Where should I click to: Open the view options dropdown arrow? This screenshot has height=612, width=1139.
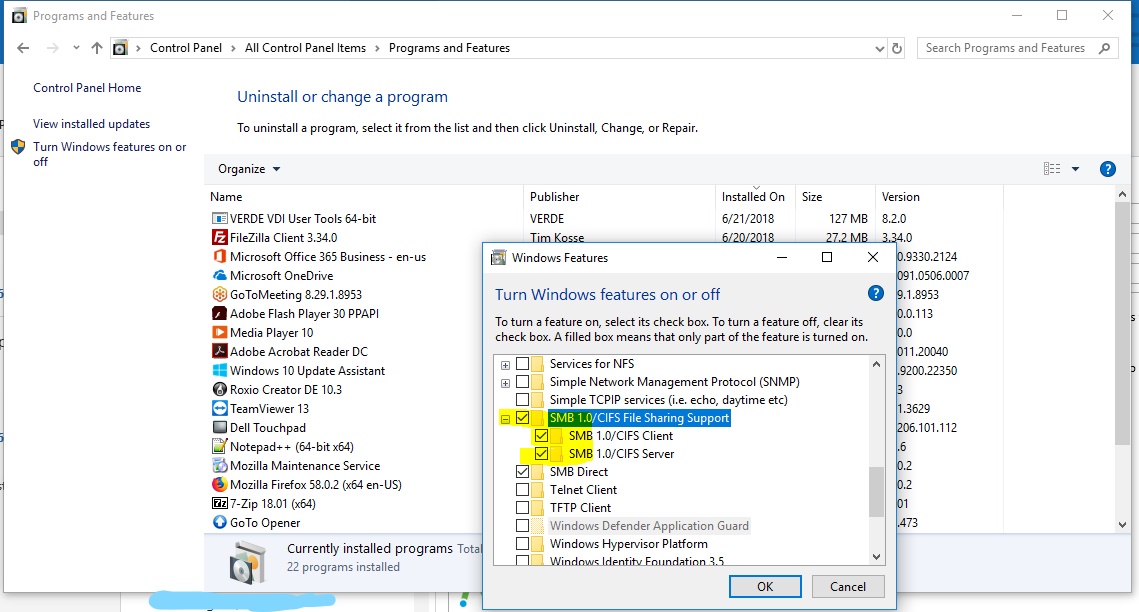[1075, 168]
